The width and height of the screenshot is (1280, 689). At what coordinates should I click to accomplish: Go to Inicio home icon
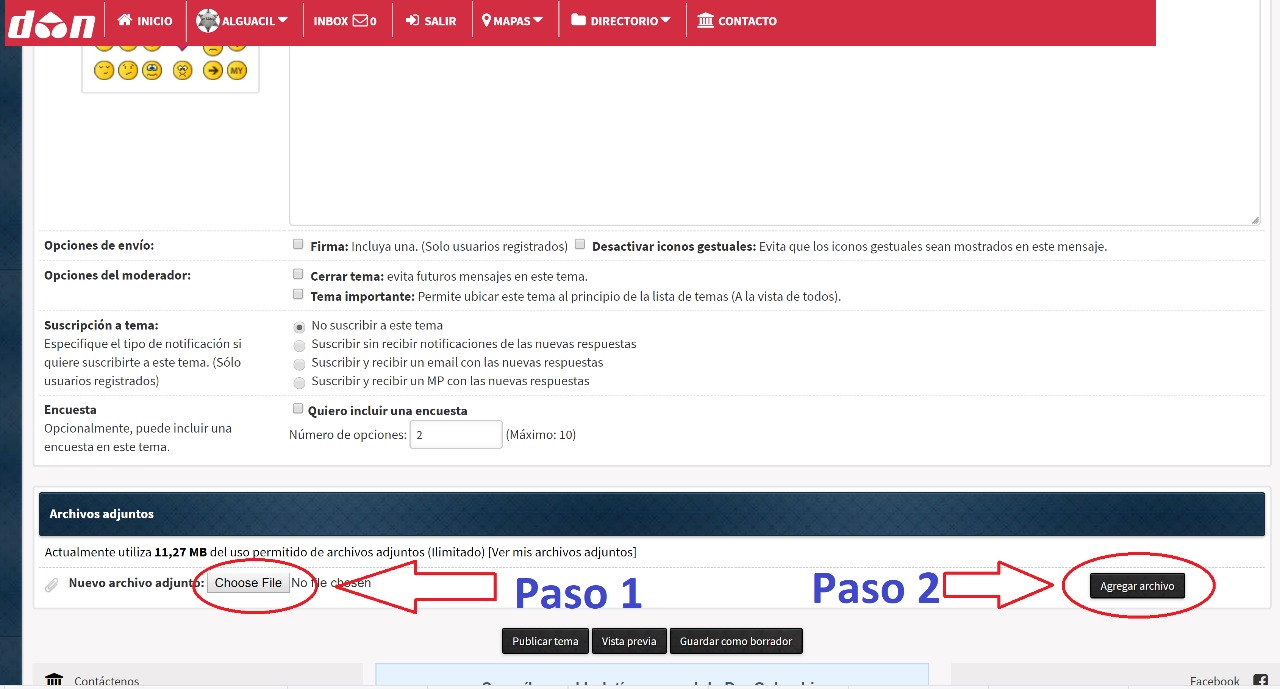(x=125, y=20)
